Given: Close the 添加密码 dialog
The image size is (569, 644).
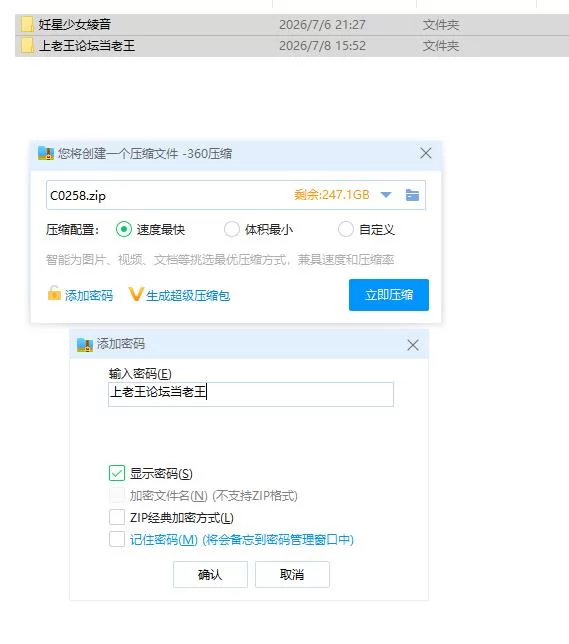Looking at the screenshot, I should click(x=413, y=345).
